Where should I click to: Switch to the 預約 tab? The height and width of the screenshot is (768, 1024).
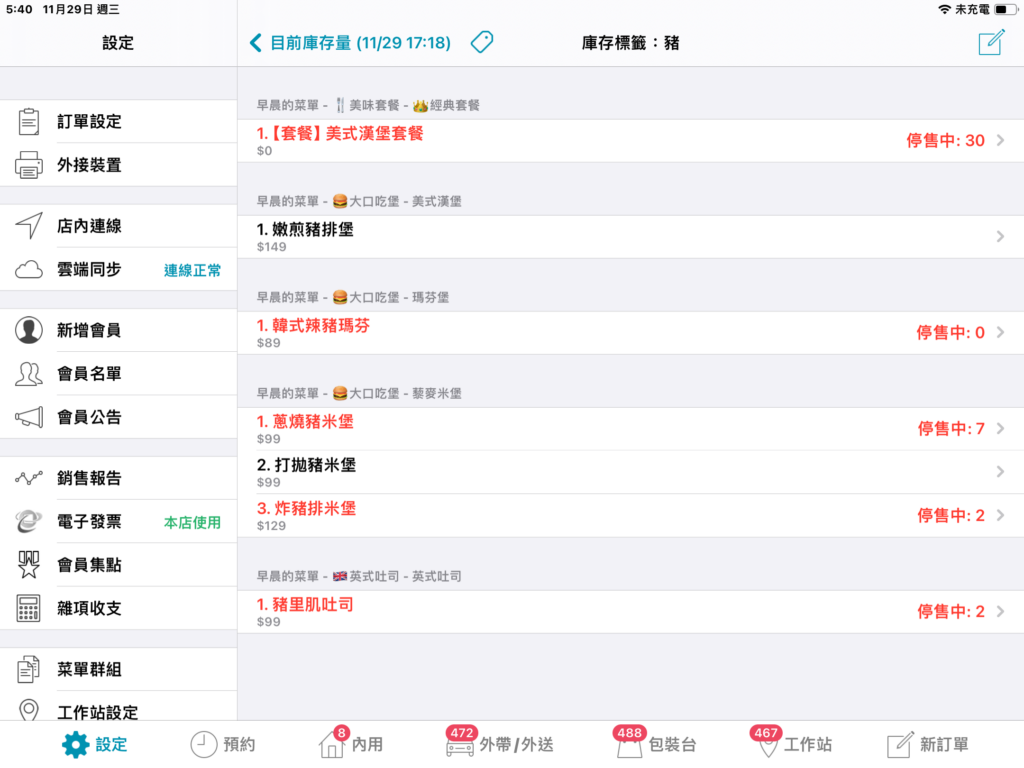(223, 744)
